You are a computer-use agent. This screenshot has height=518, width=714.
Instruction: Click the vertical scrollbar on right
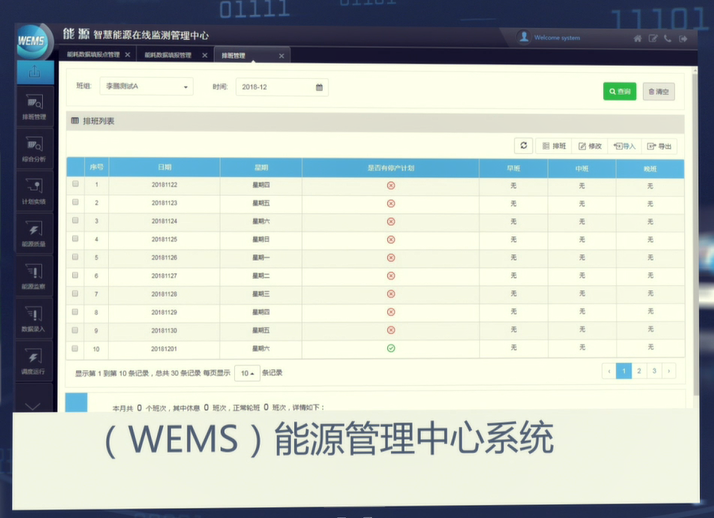[x=695, y=232]
